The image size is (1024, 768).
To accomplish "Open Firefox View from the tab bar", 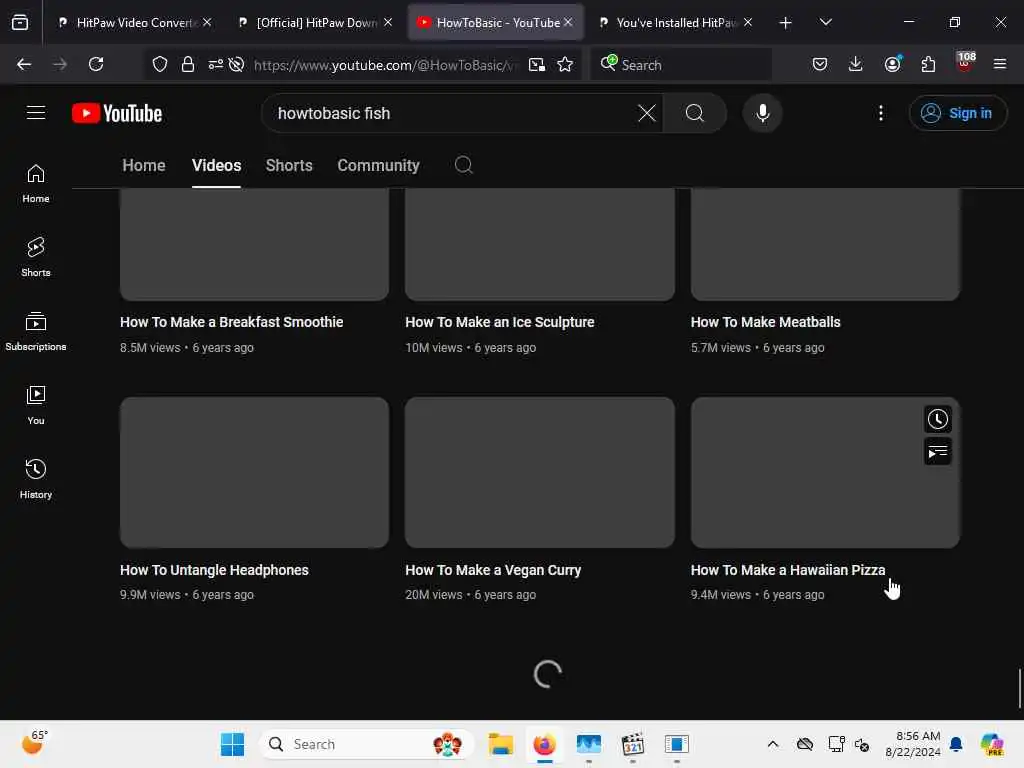I will [20, 22].
